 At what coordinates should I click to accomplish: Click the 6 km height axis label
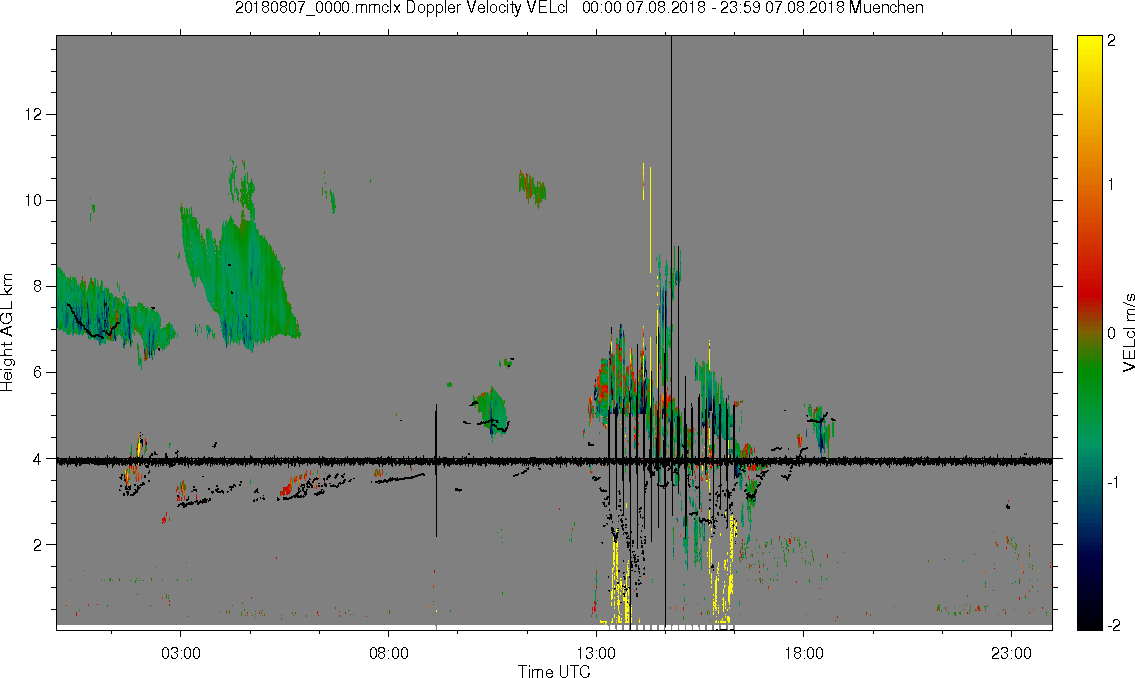coord(38,373)
